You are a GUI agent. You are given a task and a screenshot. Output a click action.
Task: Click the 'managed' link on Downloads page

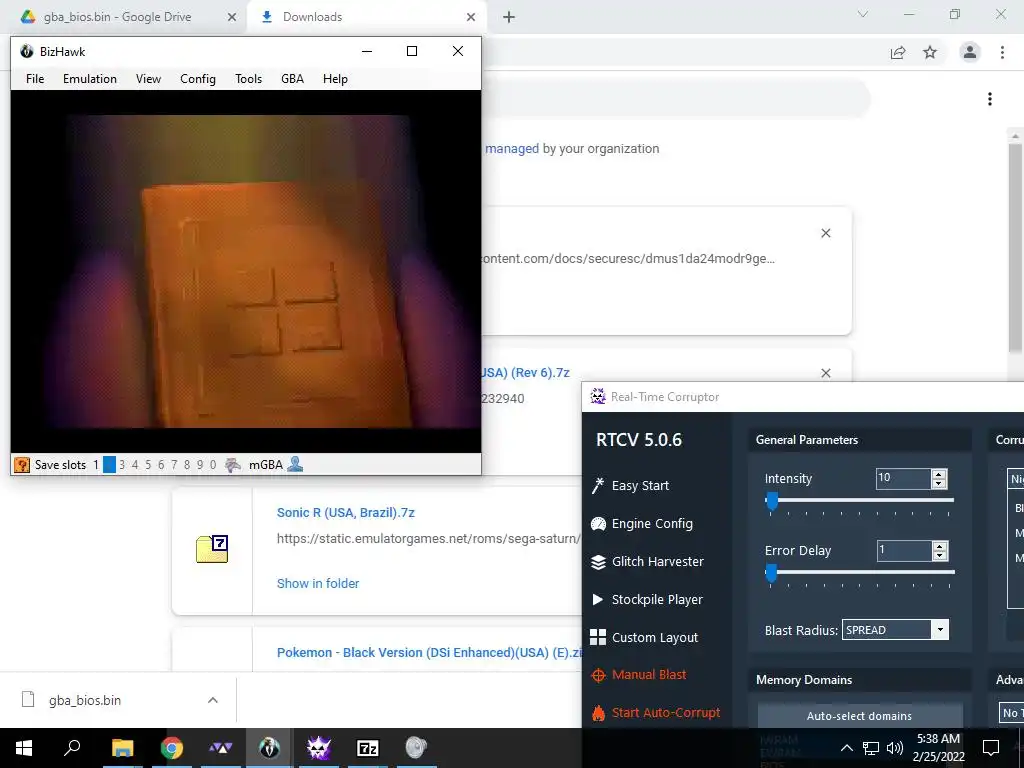[x=512, y=149]
